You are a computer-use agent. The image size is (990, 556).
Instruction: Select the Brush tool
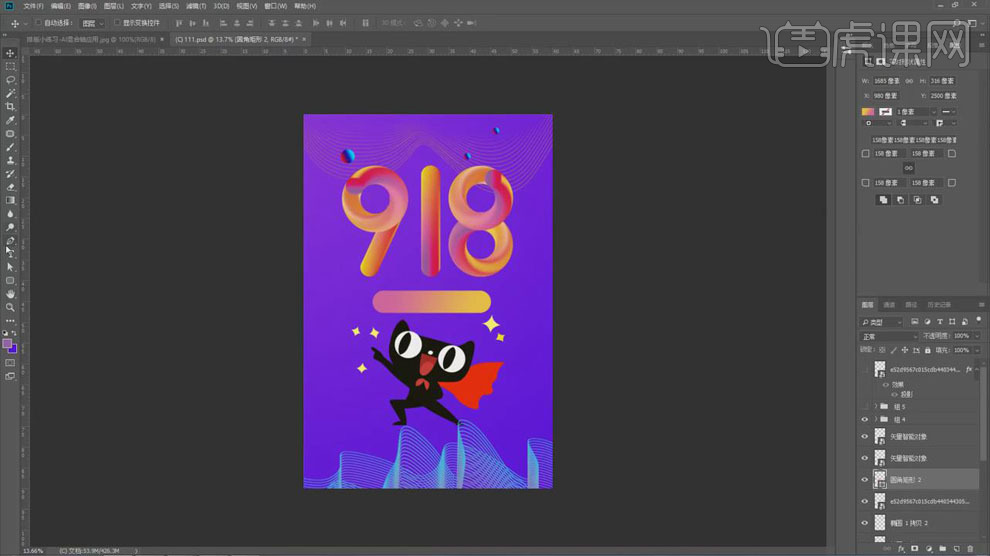click(10, 147)
